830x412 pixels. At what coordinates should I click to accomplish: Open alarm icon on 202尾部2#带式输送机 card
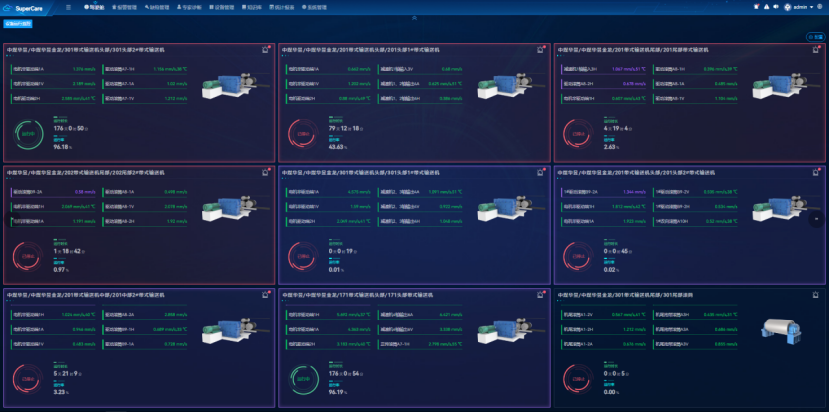click(x=262, y=172)
